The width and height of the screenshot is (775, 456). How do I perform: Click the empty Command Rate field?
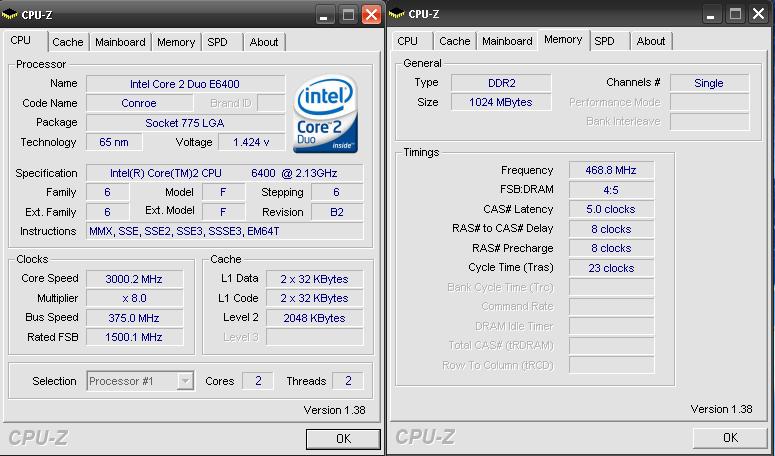click(x=611, y=307)
